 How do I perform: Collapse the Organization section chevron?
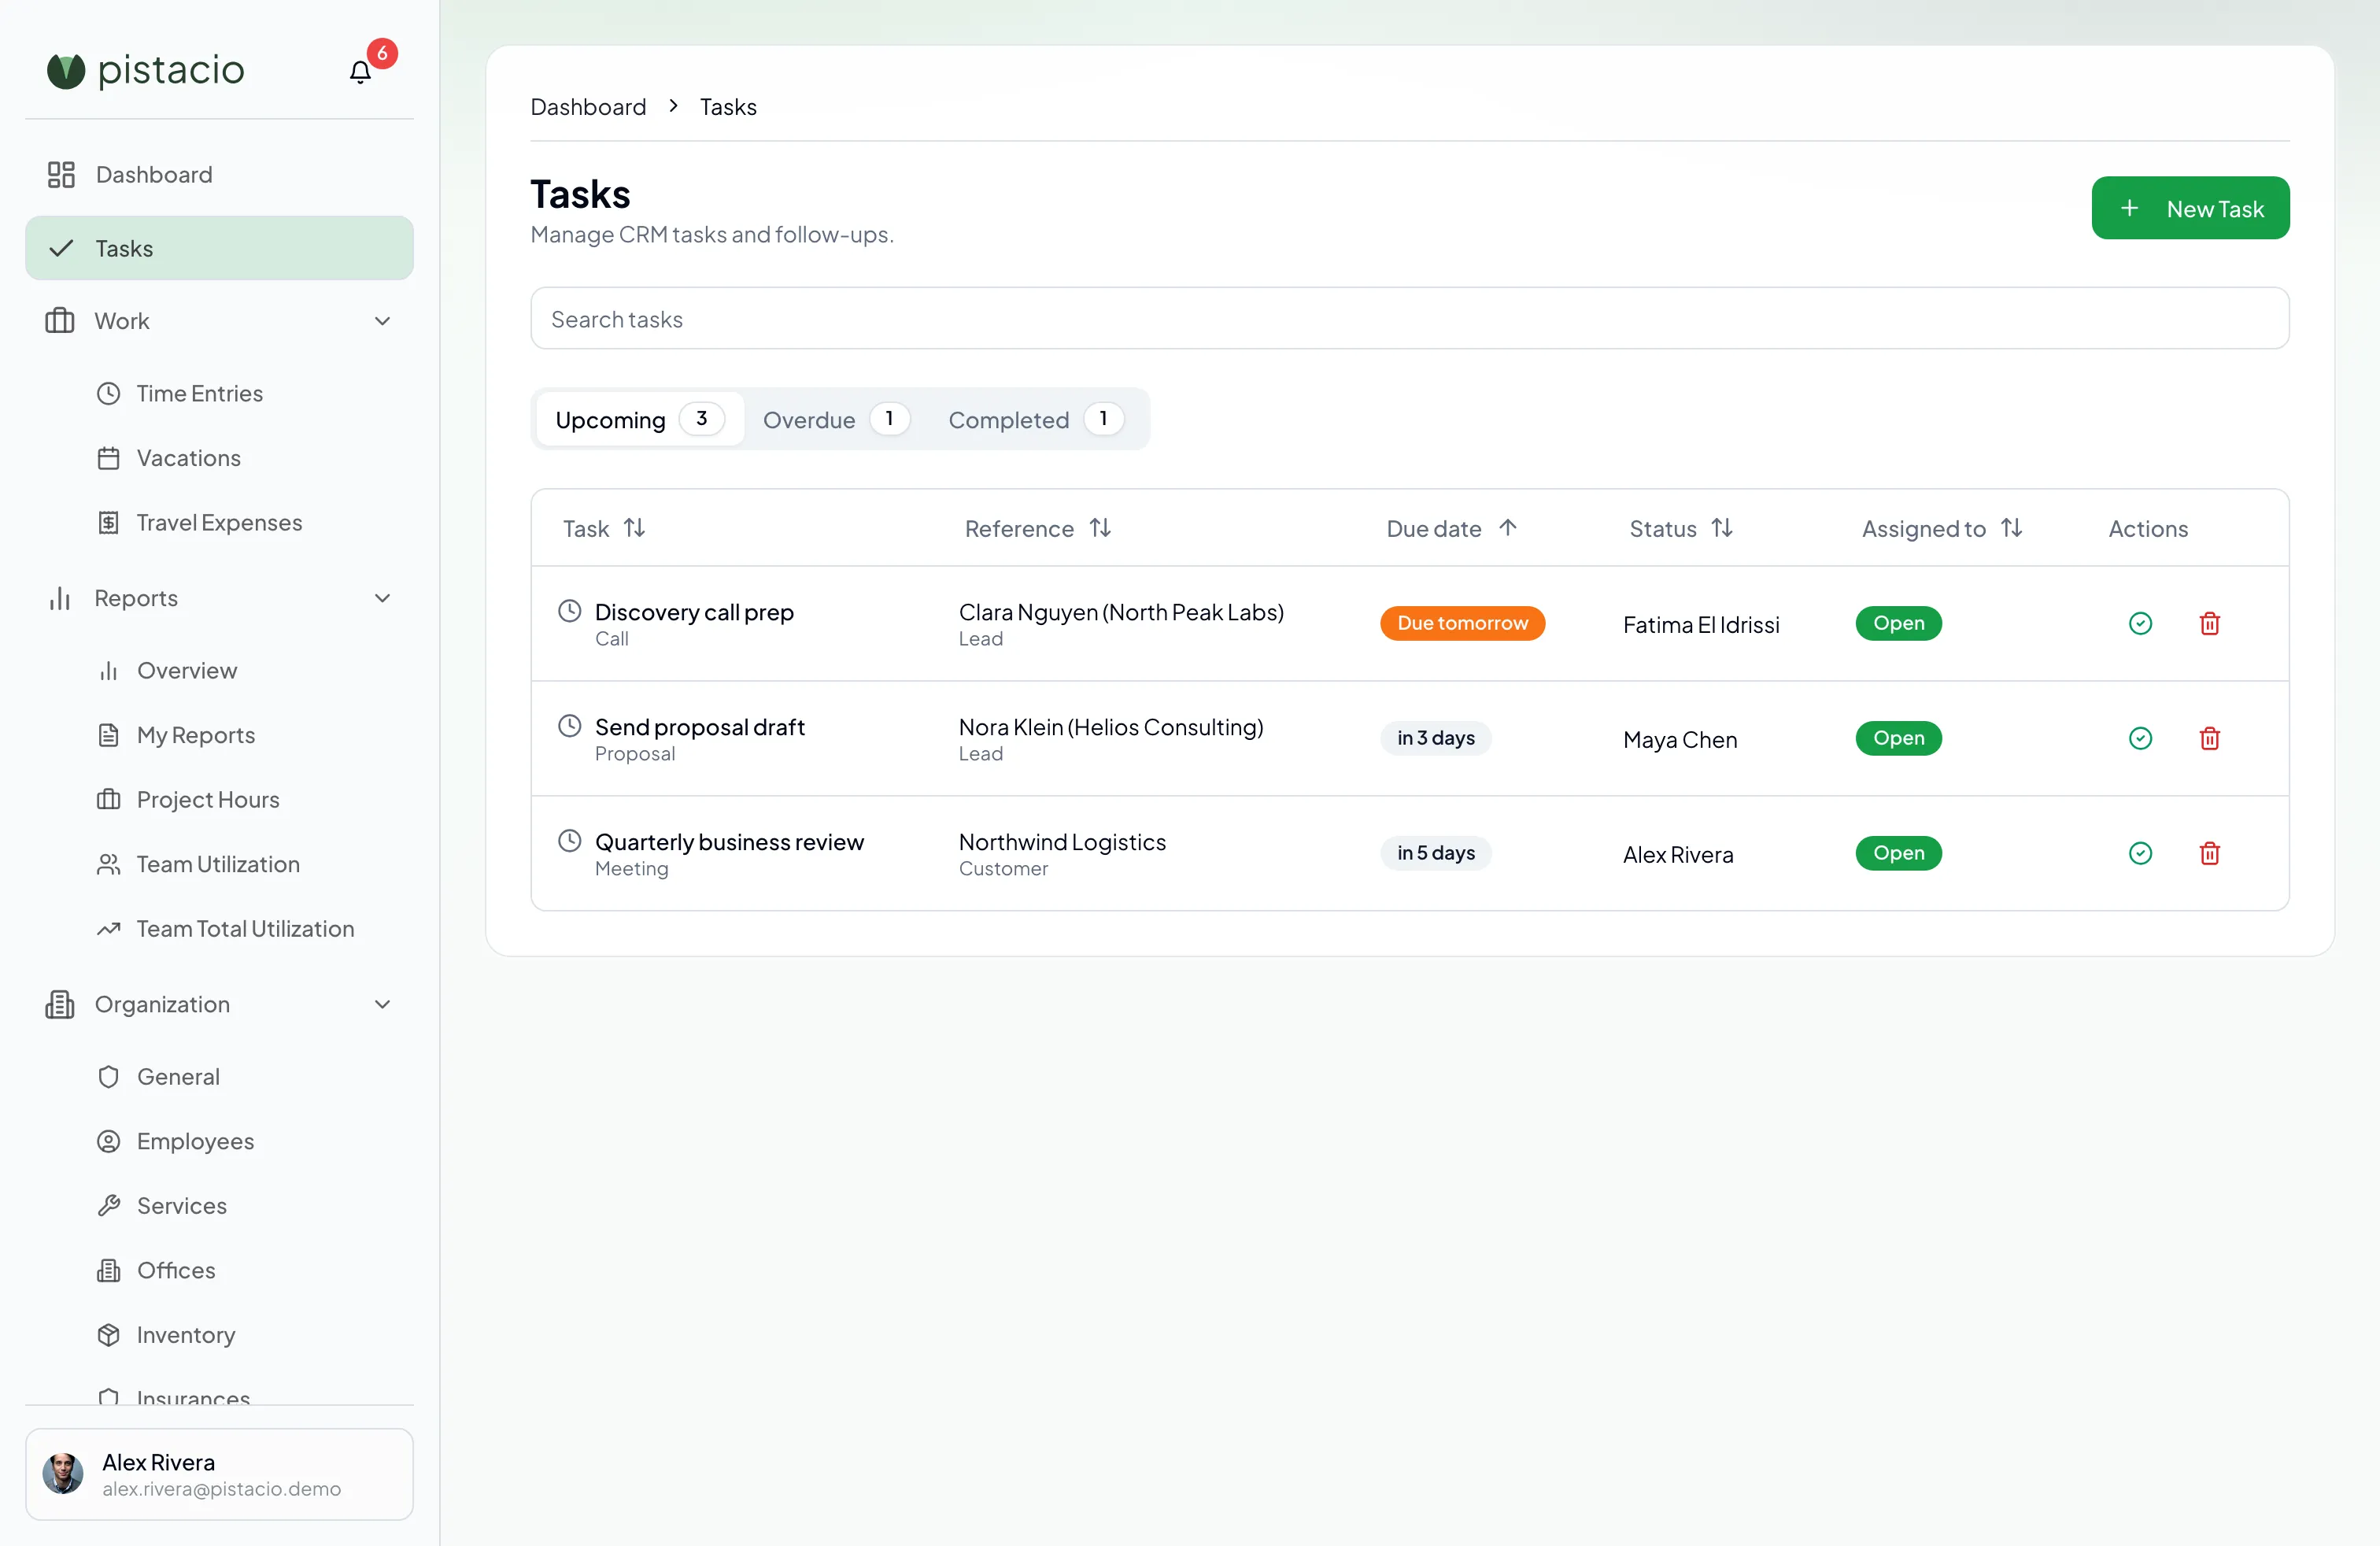click(382, 1004)
